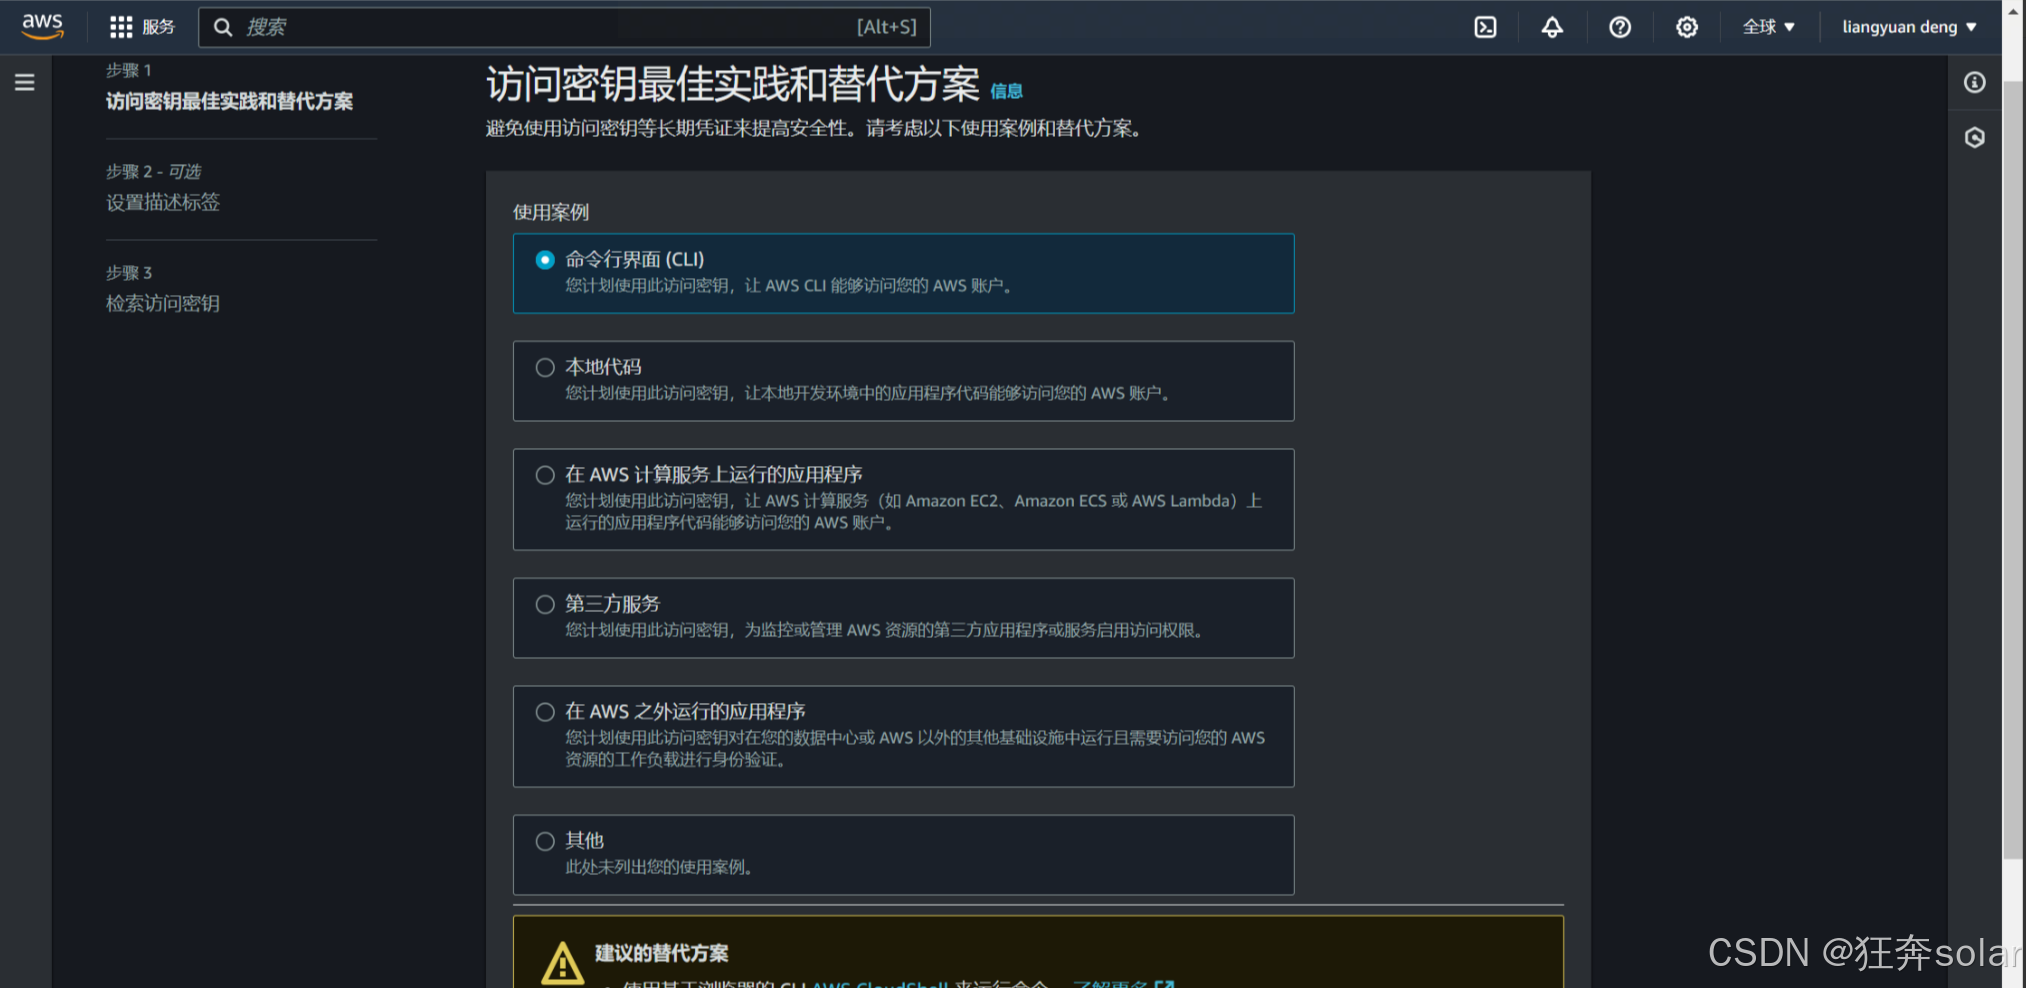
Task: Choose 在 AWS 计算服务上运行的应用程序 option
Action: pyautogui.click(x=545, y=475)
